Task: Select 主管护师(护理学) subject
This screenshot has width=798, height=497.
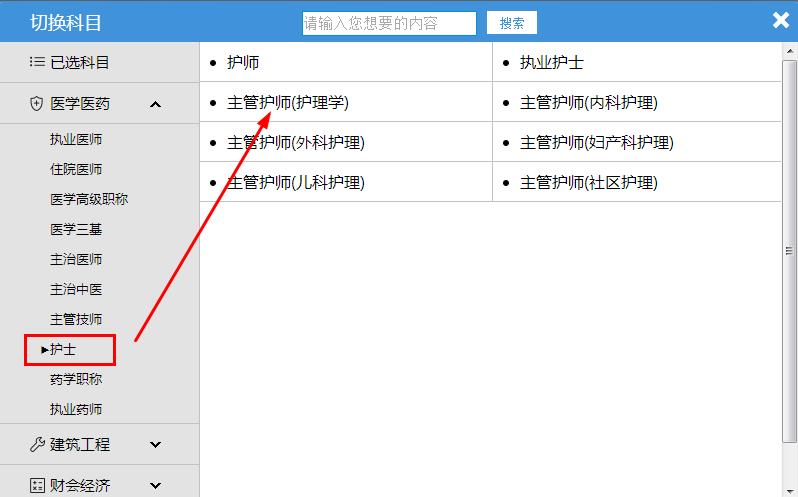Action: point(288,102)
